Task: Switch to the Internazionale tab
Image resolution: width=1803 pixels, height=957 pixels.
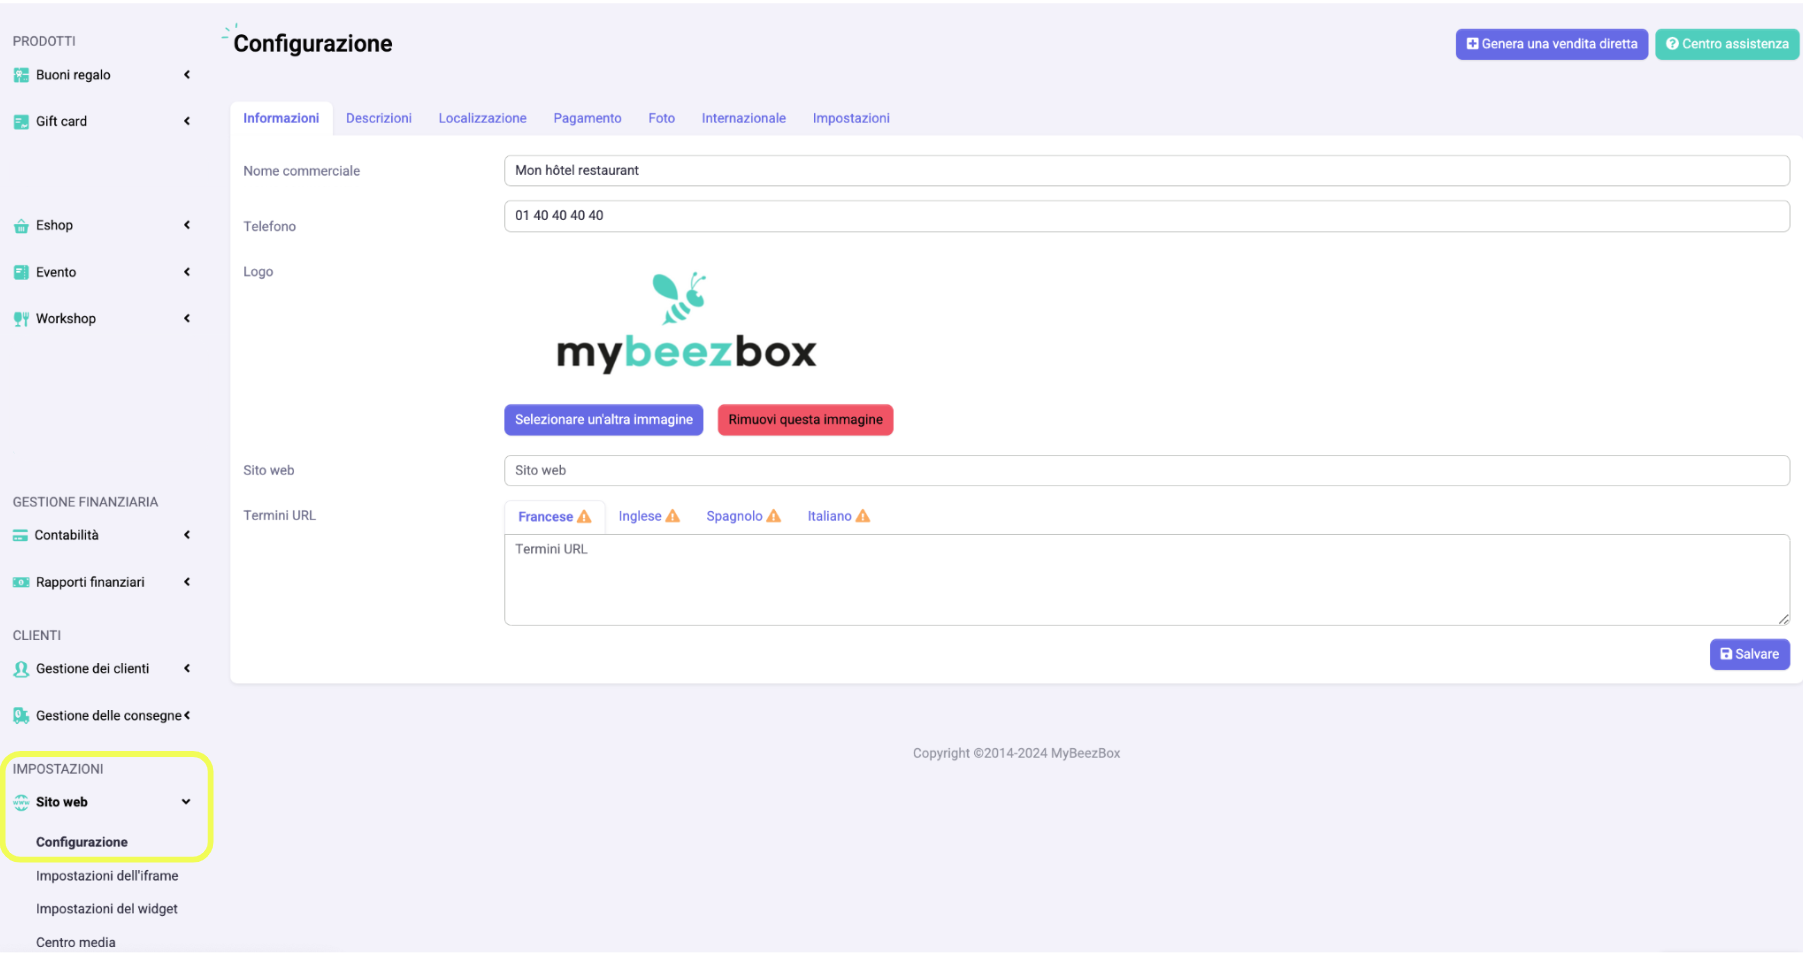Action: (x=743, y=118)
